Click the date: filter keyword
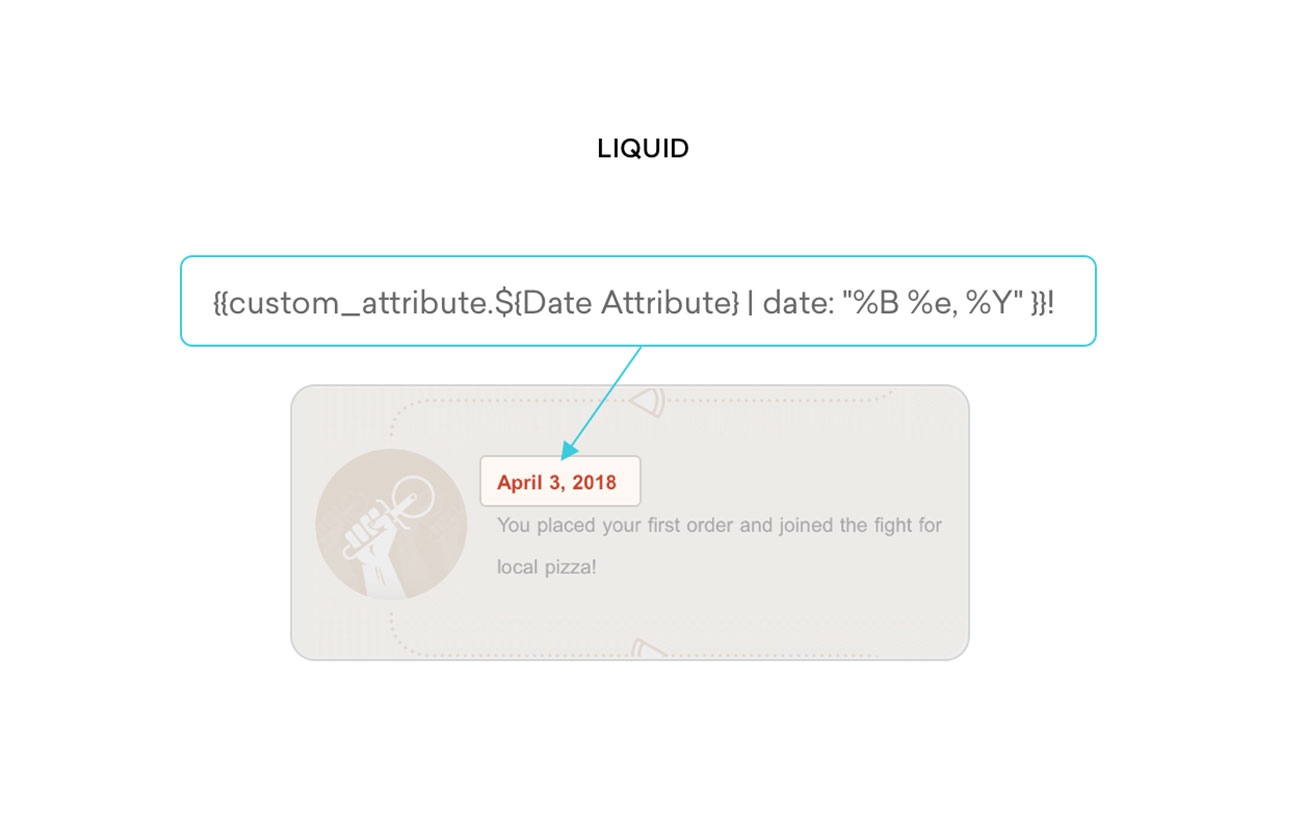The height and width of the screenshot is (818, 1290). (799, 302)
